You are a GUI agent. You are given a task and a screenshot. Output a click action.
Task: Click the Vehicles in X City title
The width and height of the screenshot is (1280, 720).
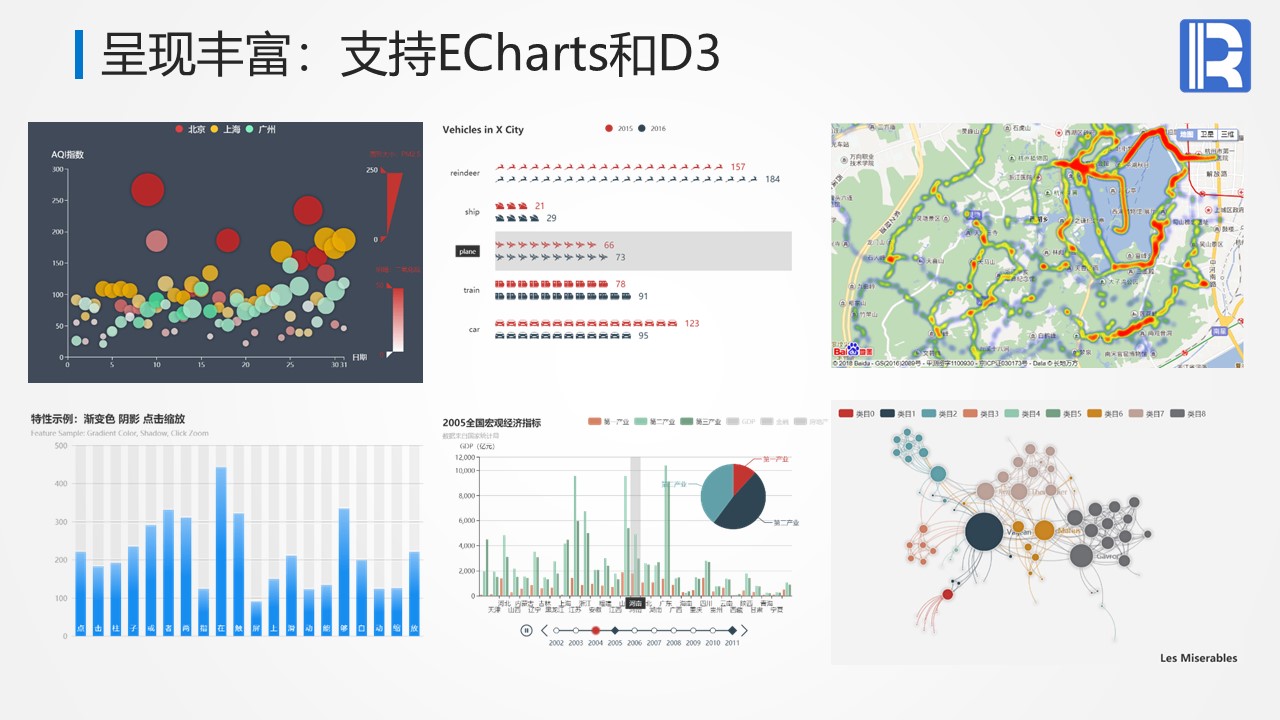click(483, 130)
